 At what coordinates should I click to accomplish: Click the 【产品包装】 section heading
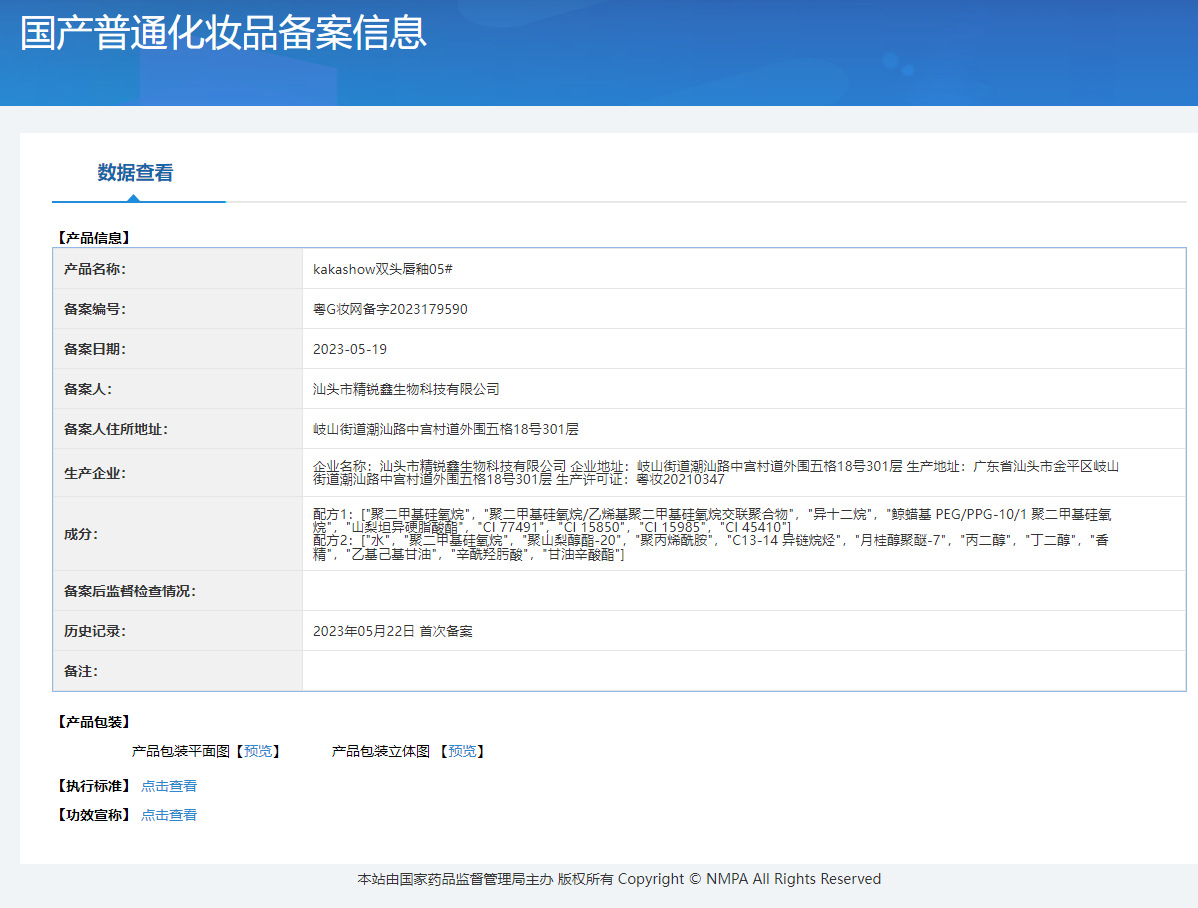click(x=94, y=722)
